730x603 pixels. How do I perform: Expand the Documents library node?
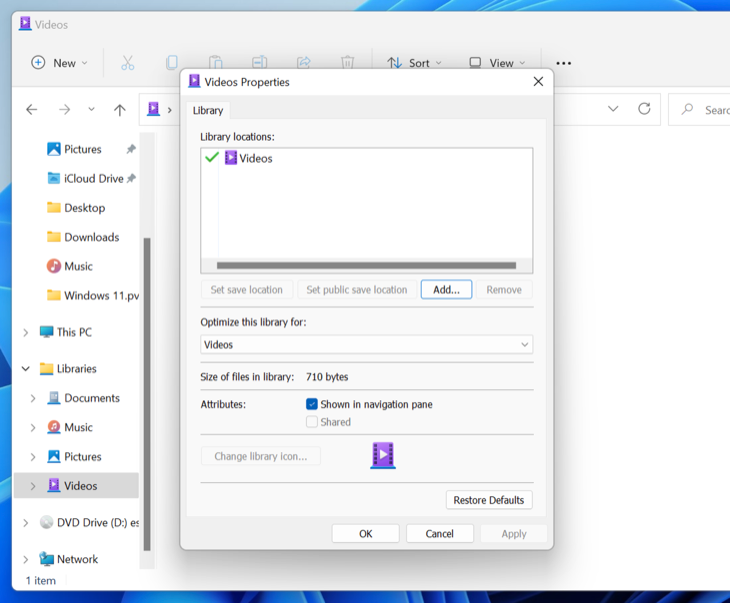[33, 399]
